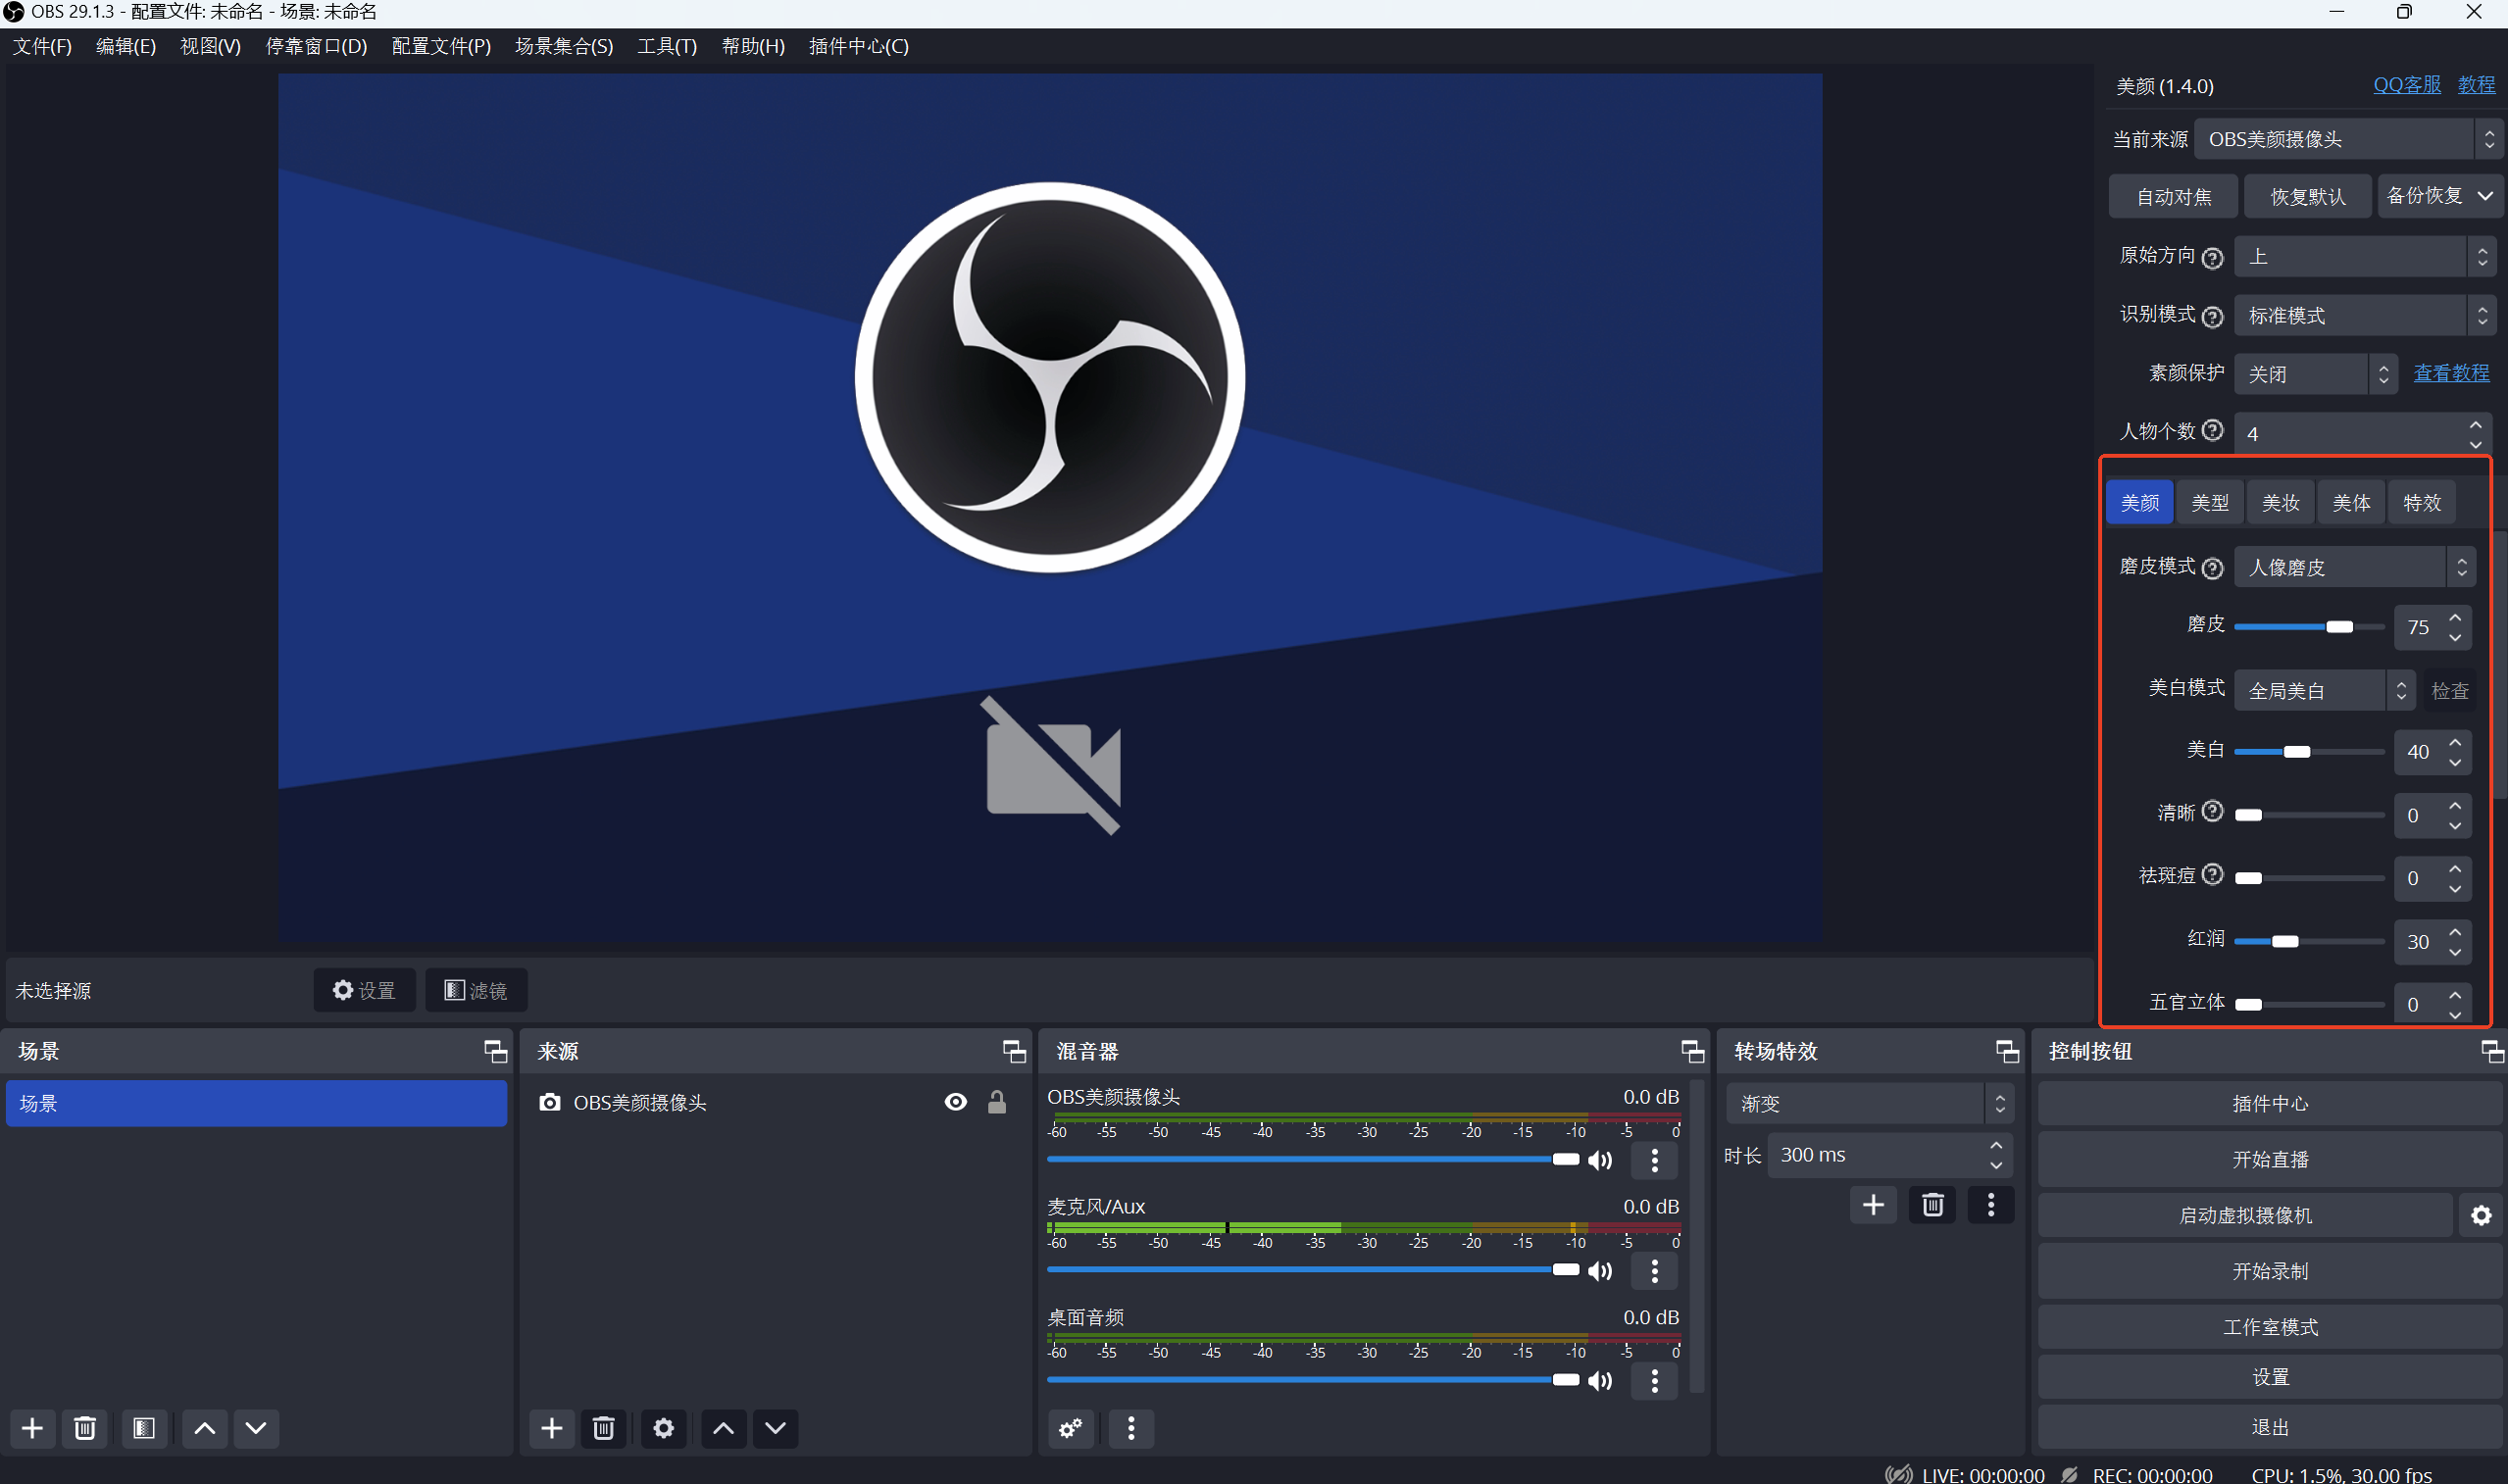
Task: Mute the 桌面音频 speaker icon
Action: [x=1600, y=1381]
